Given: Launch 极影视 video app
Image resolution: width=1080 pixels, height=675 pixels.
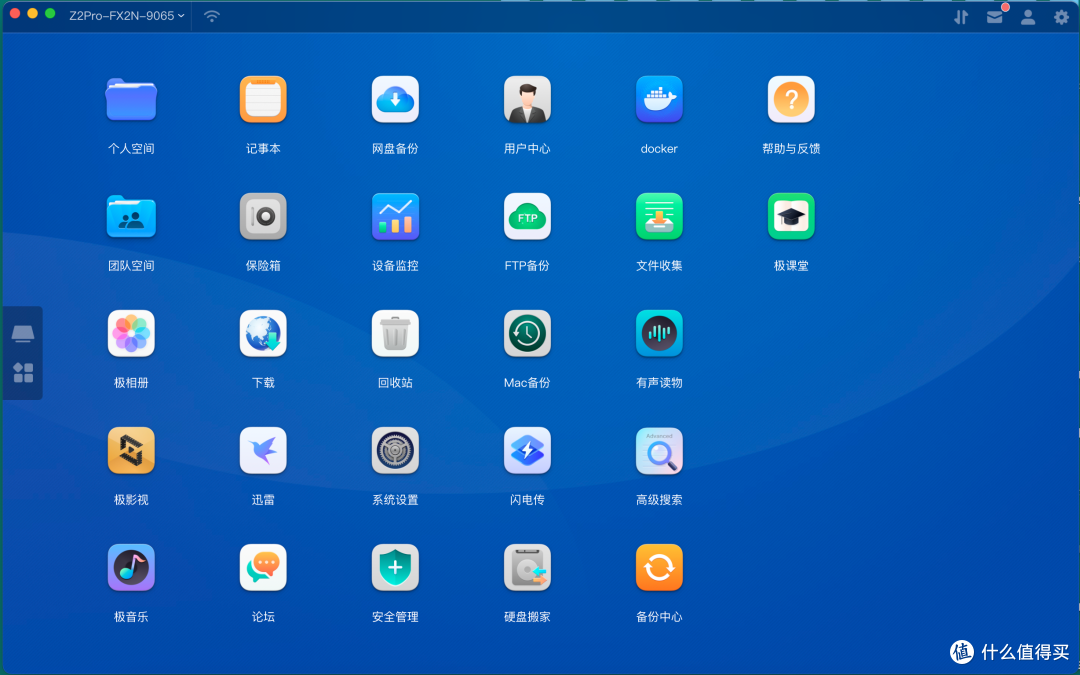Looking at the screenshot, I should pyautogui.click(x=131, y=450).
